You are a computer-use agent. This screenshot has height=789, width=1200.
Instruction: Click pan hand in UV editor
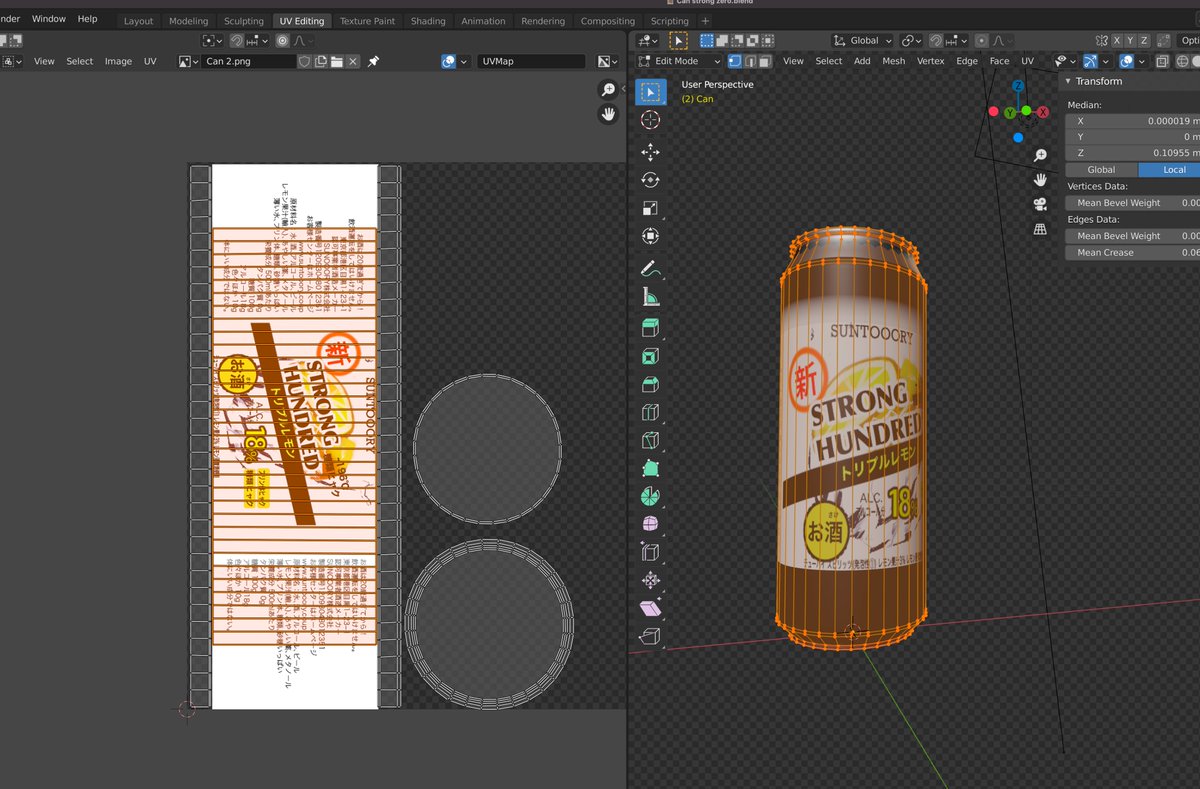[x=608, y=114]
